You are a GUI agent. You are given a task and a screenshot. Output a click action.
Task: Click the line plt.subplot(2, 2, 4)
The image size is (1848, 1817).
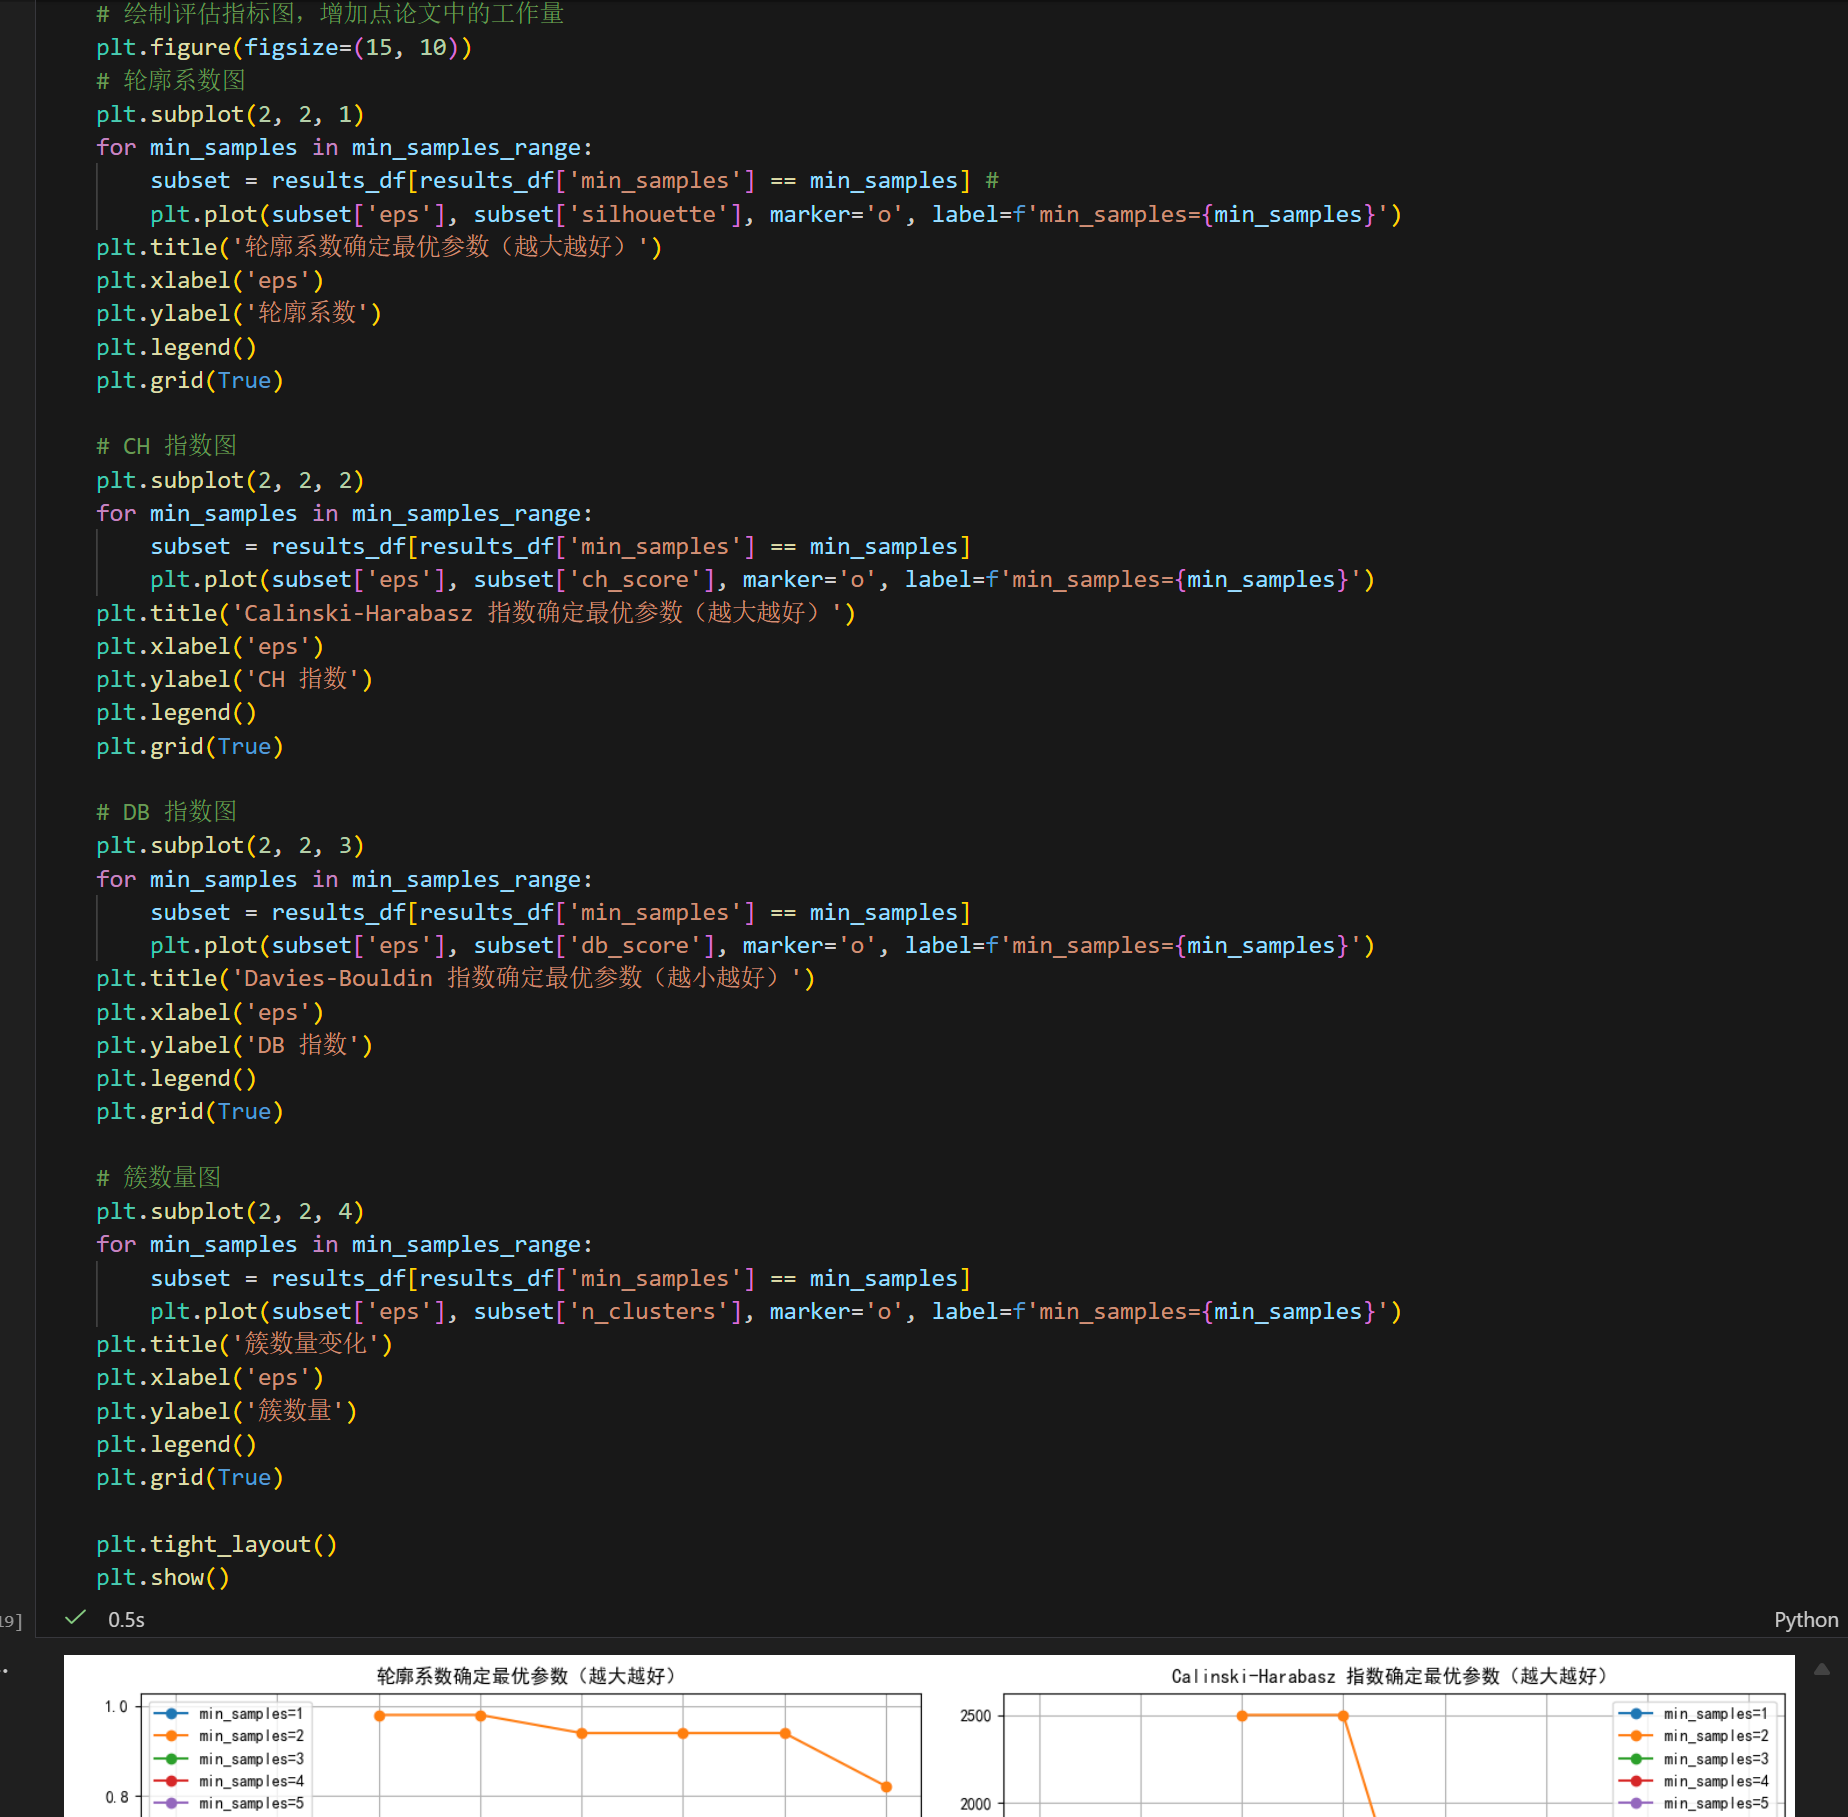click(x=230, y=1211)
